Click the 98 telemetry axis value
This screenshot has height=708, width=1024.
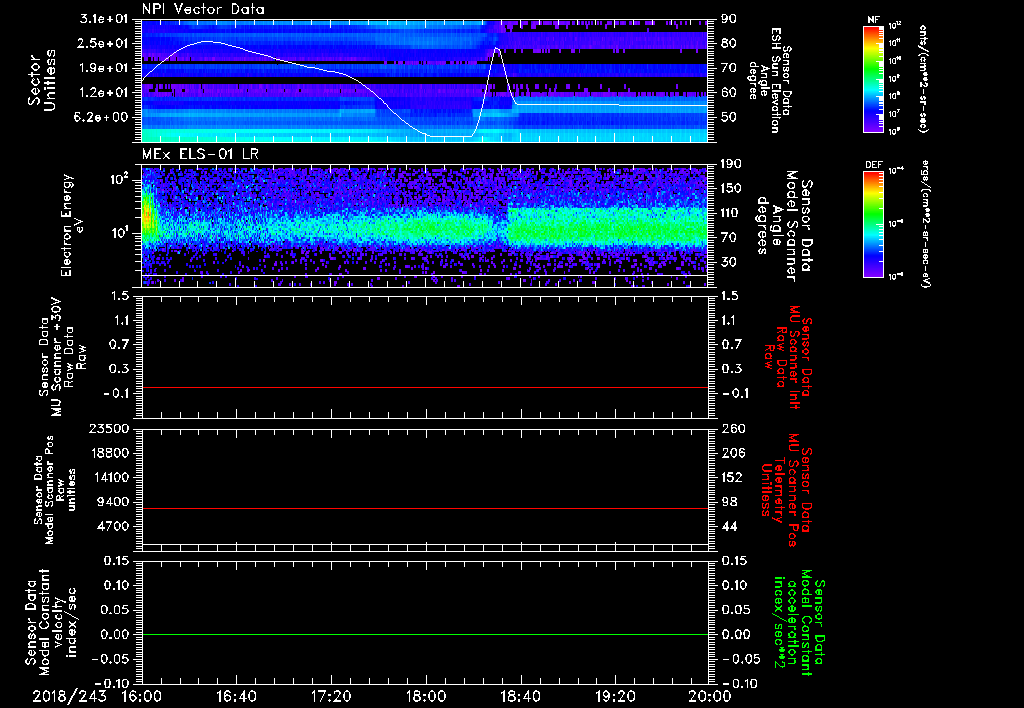[x=729, y=502]
